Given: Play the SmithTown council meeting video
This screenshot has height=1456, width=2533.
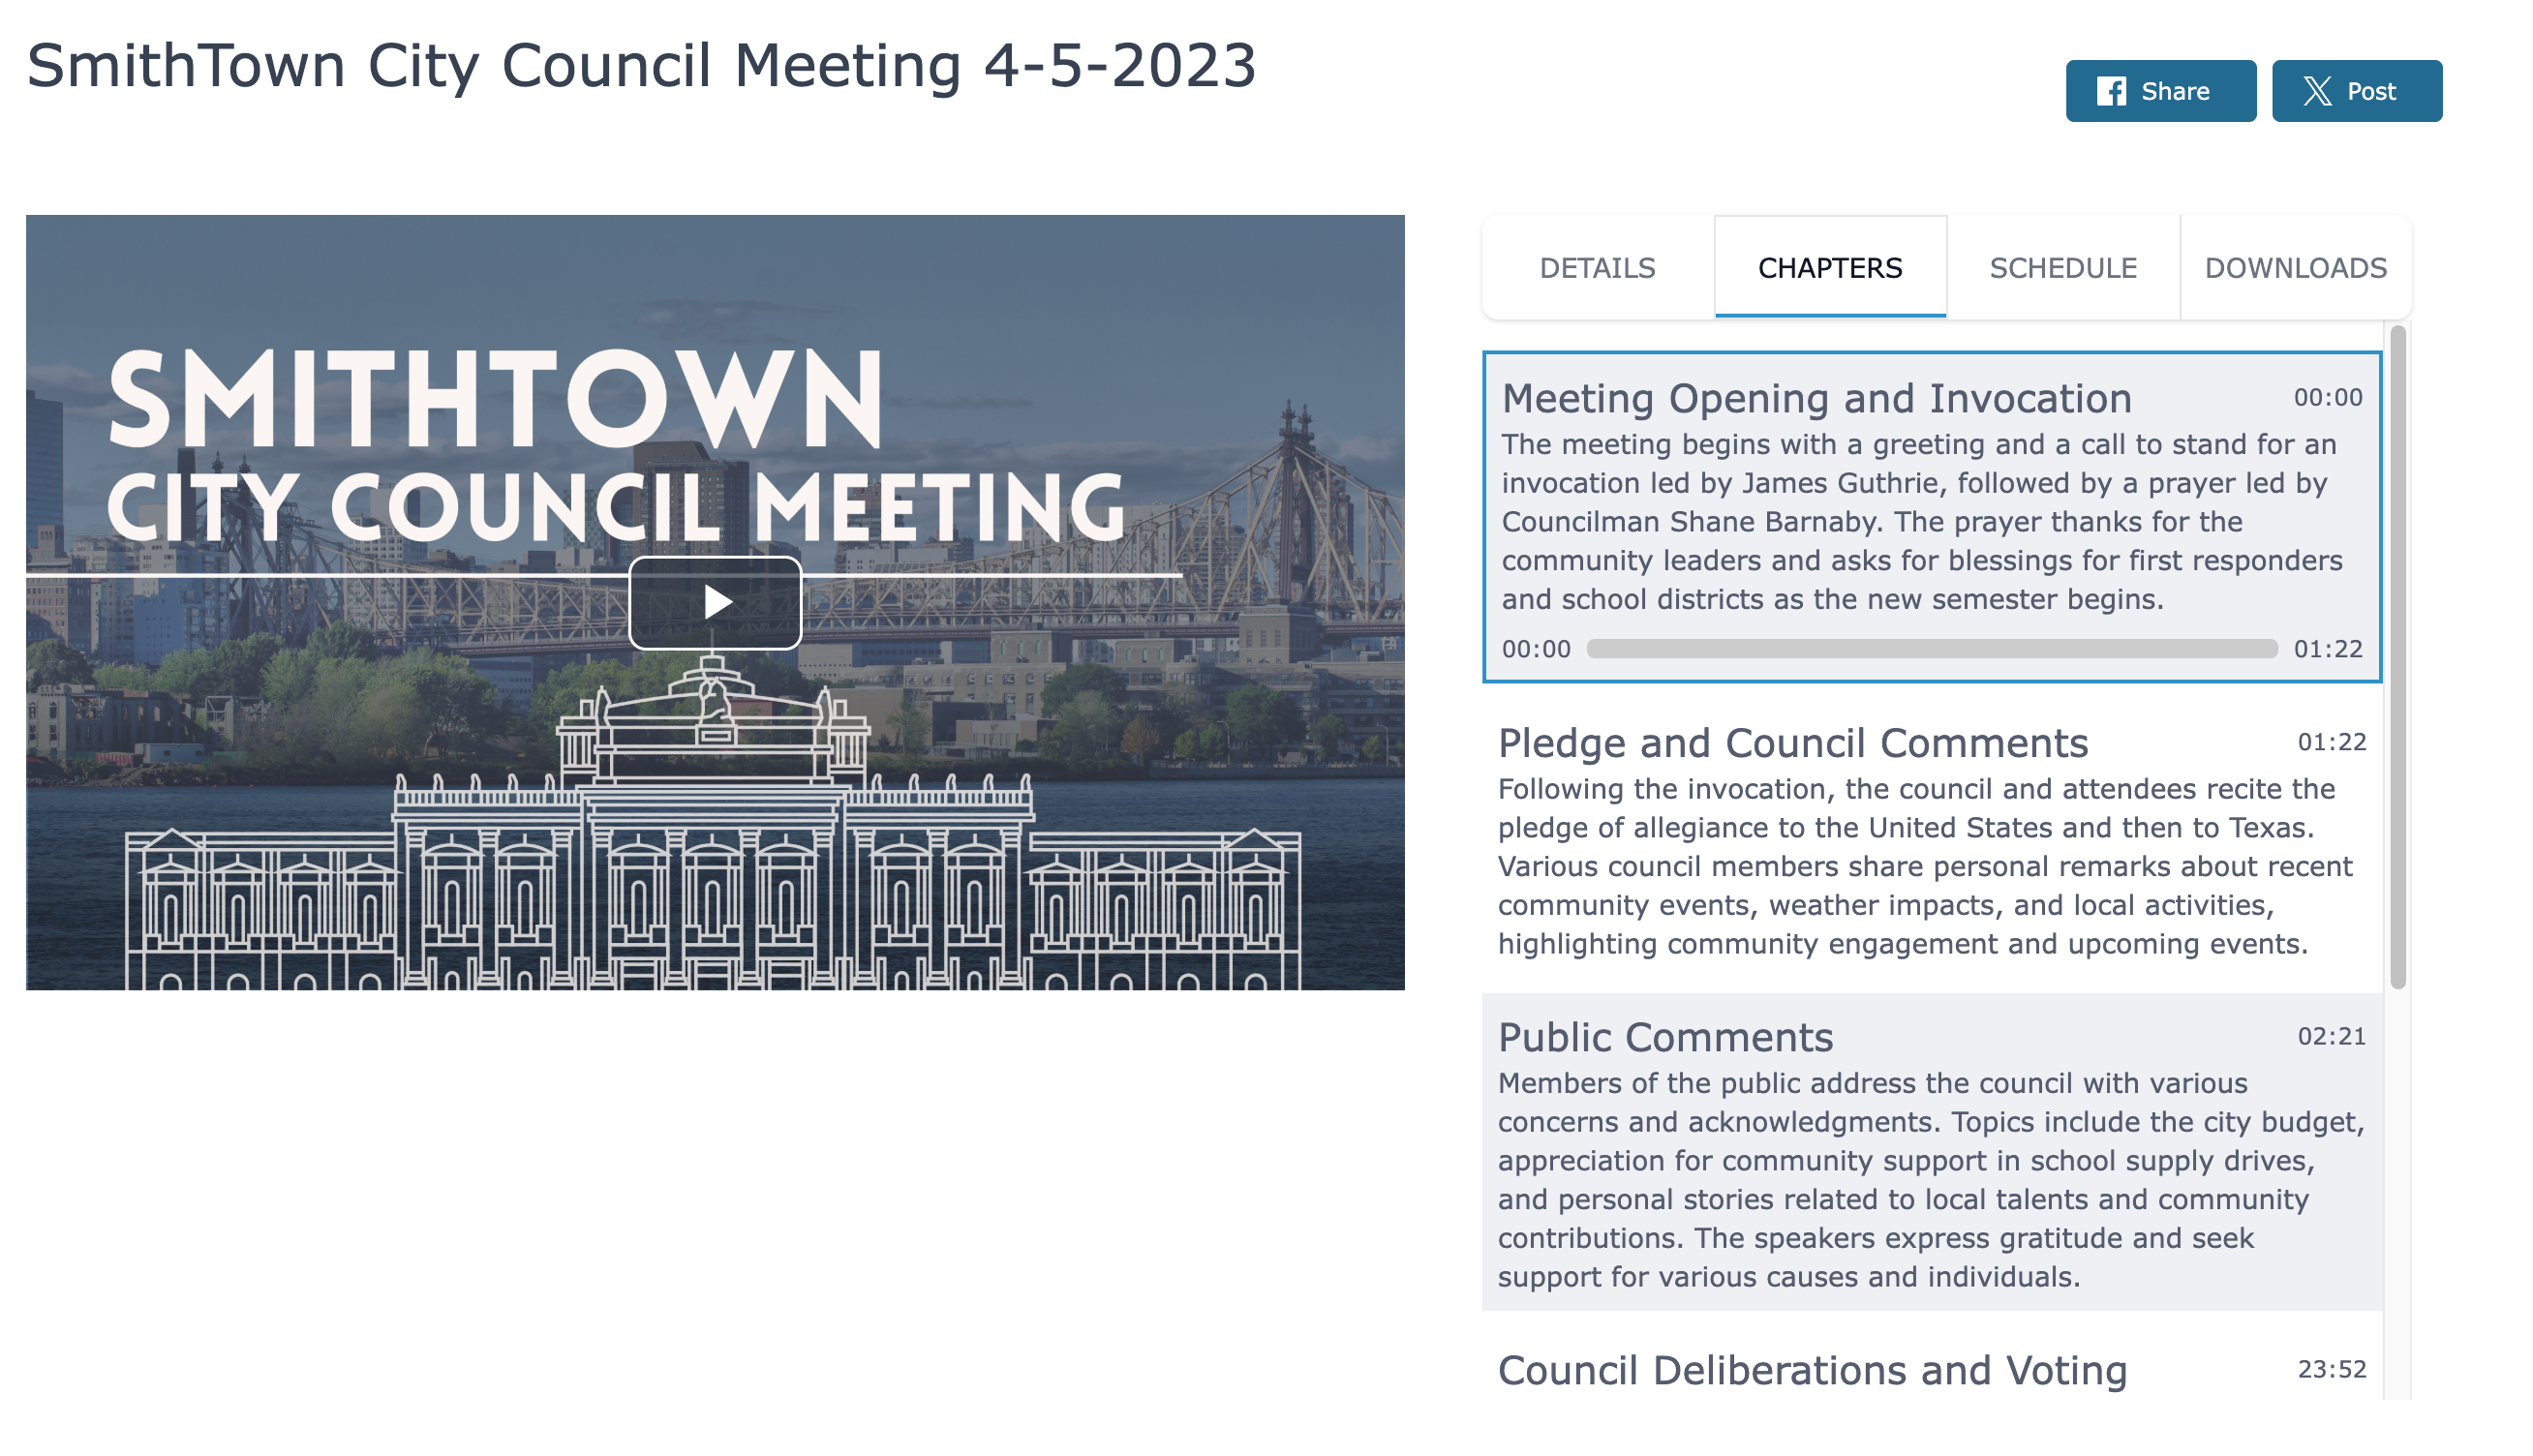Looking at the screenshot, I should [x=715, y=602].
